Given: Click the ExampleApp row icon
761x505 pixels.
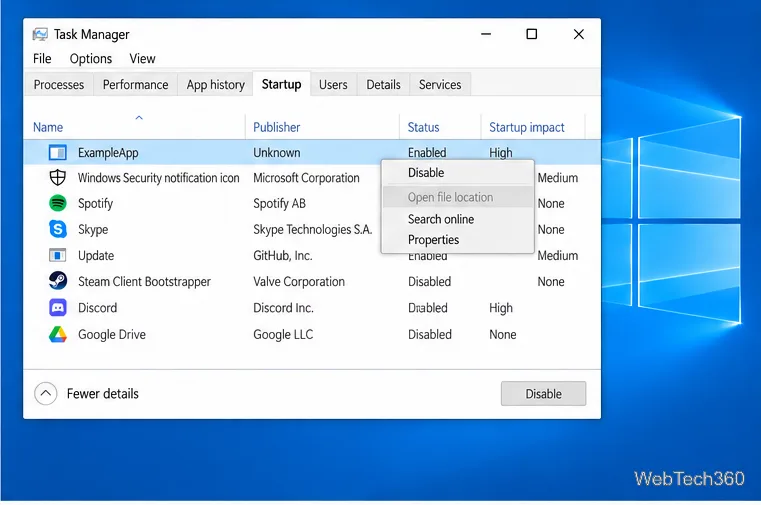Looking at the screenshot, I should (58, 153).
